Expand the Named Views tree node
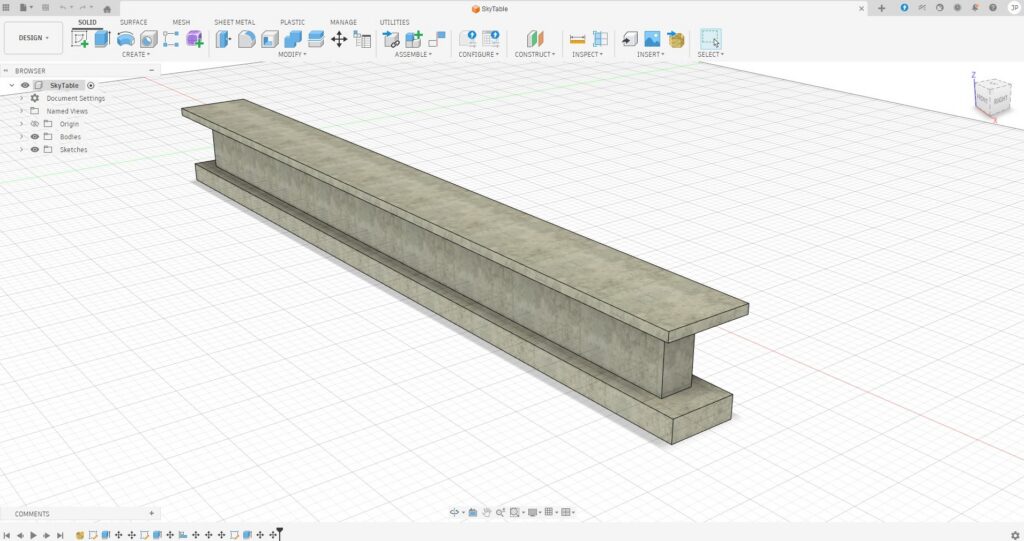This screenshot has width=1024, height=541. point(21,111)
